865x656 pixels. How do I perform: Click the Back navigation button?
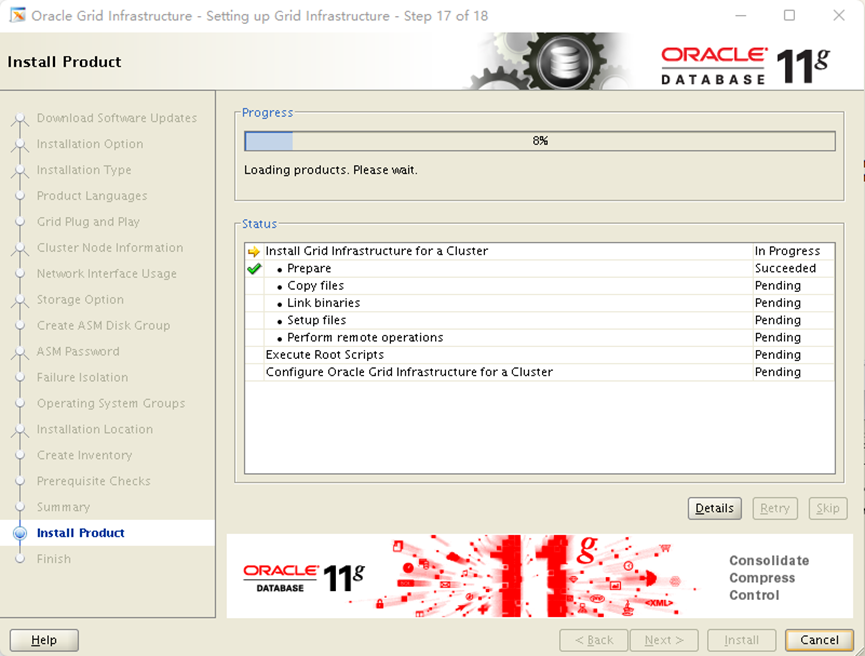(594, 640)
